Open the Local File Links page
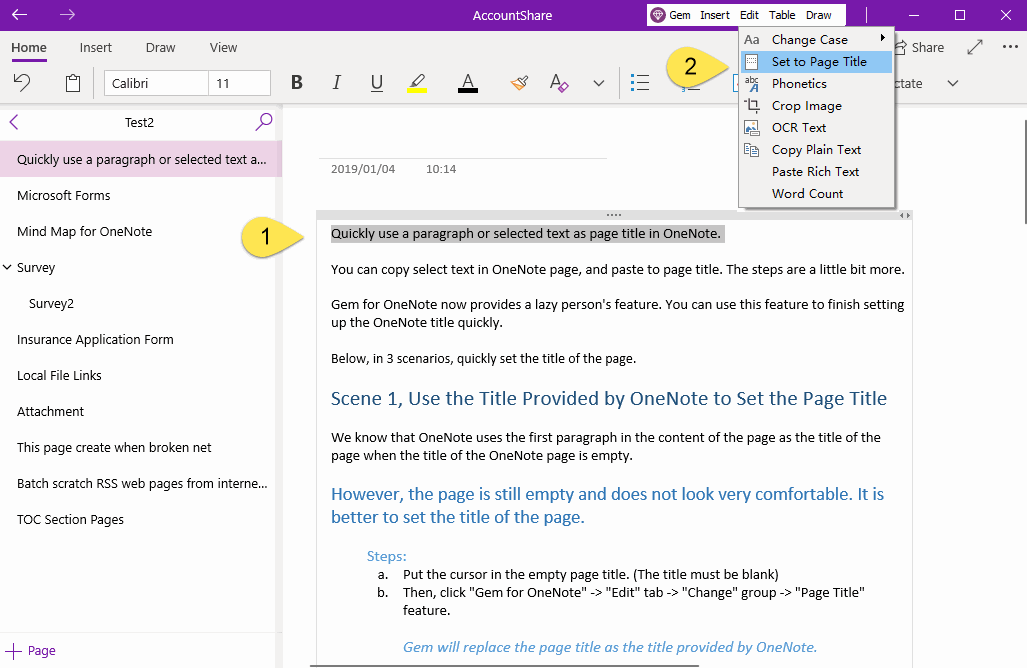This screenshot has height=668, width=1027. pos(141,375)
